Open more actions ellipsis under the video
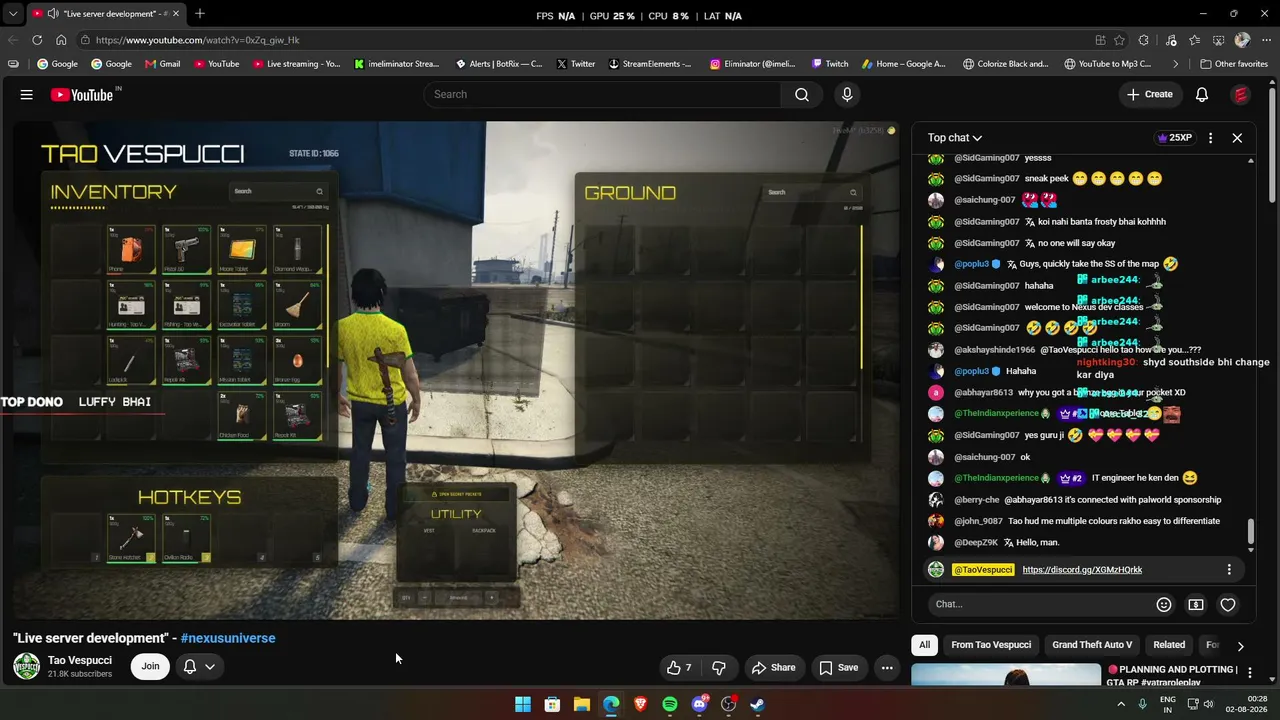 click(887, 668)
